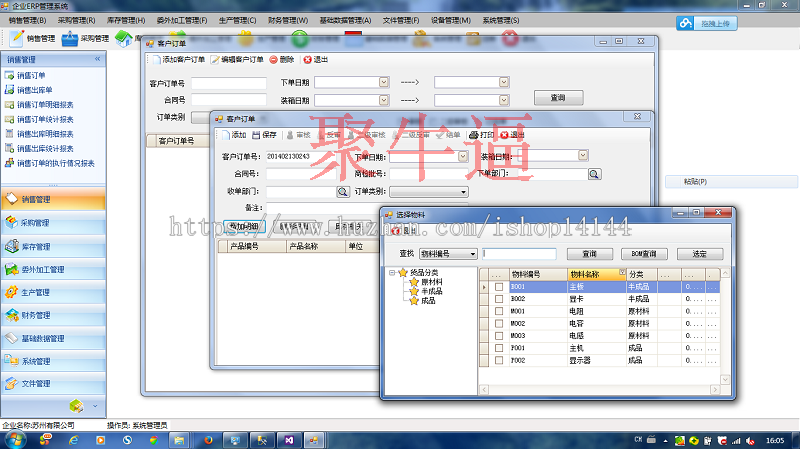Open Internet Explorer from the taskbar
Screen dimensions: 800x449
tap(73, 440)
